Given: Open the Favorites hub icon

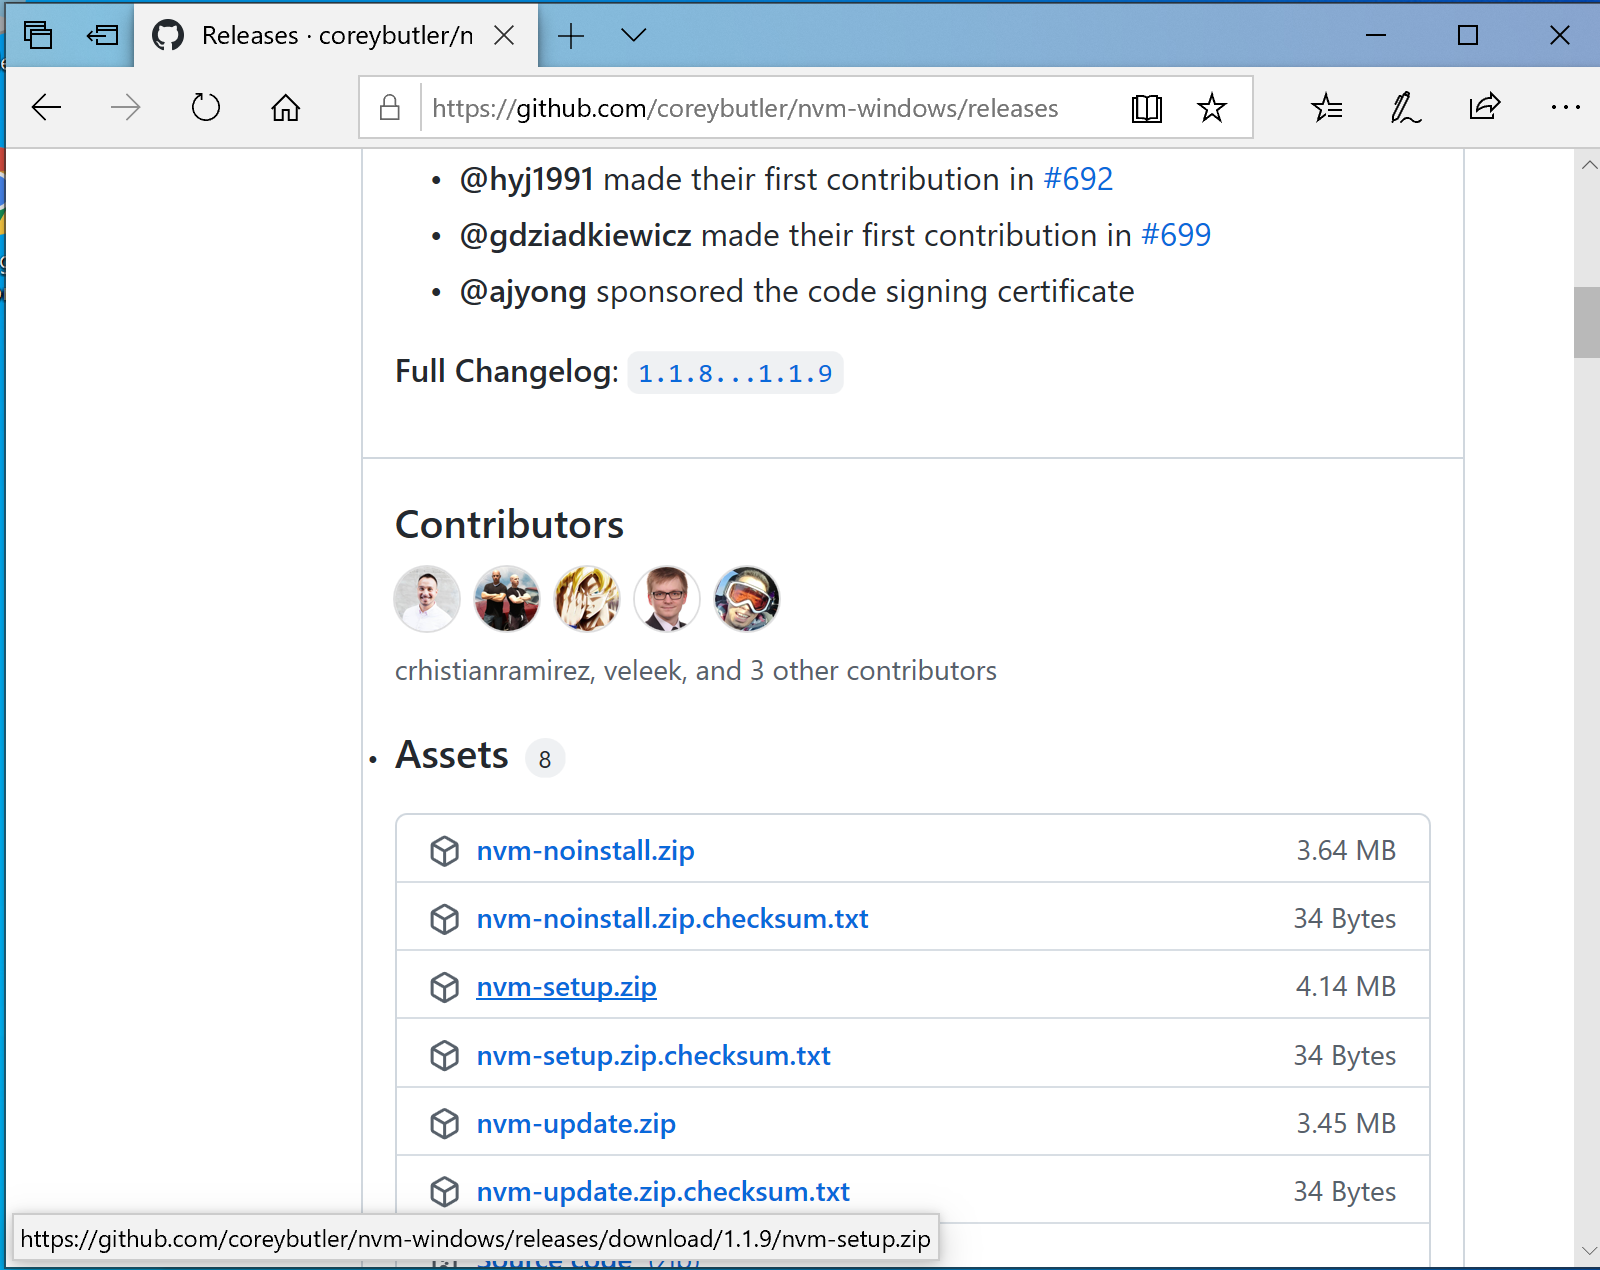Looking at the screenshot, I should point(1327,107).
